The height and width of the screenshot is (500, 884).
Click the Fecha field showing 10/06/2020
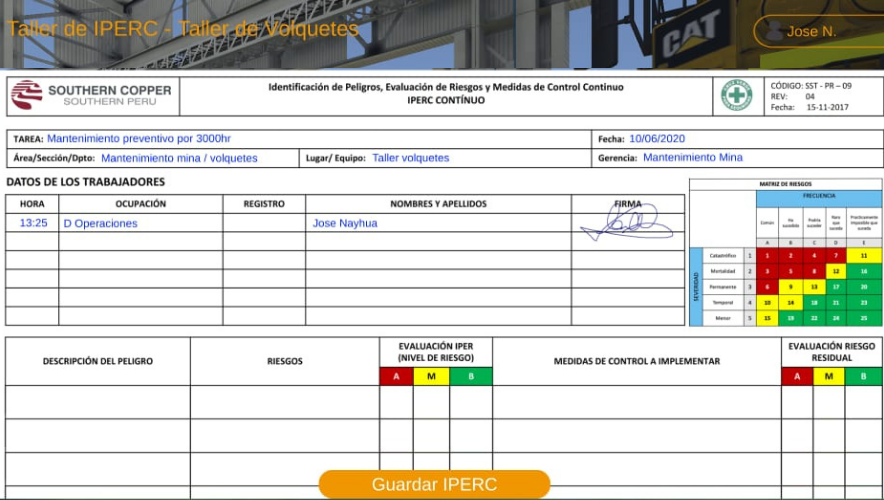pos(657,139)
